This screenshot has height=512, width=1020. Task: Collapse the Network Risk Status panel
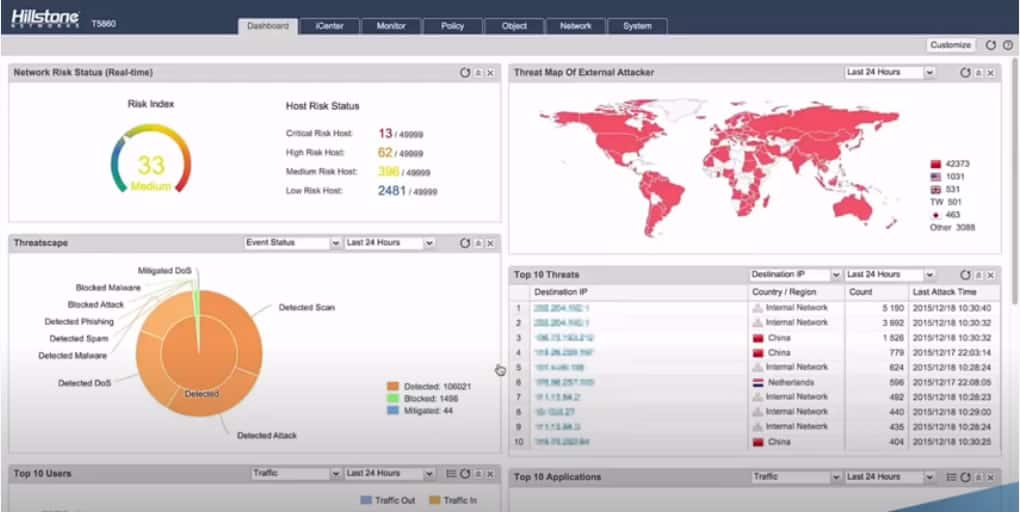coord(478,73)
